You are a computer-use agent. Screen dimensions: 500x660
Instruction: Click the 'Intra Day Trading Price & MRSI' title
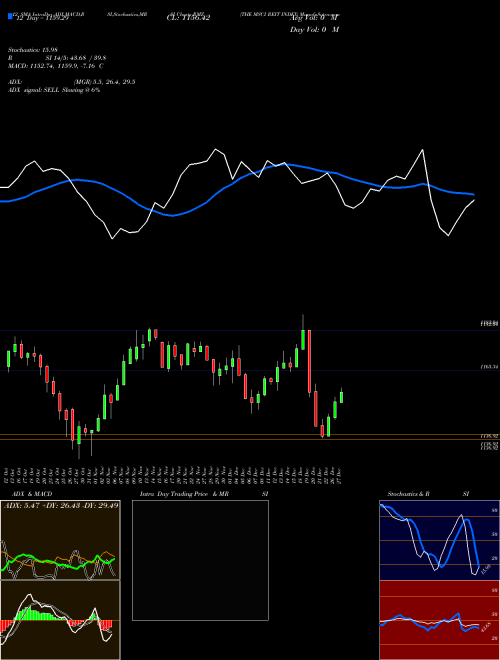pos(204,494)
